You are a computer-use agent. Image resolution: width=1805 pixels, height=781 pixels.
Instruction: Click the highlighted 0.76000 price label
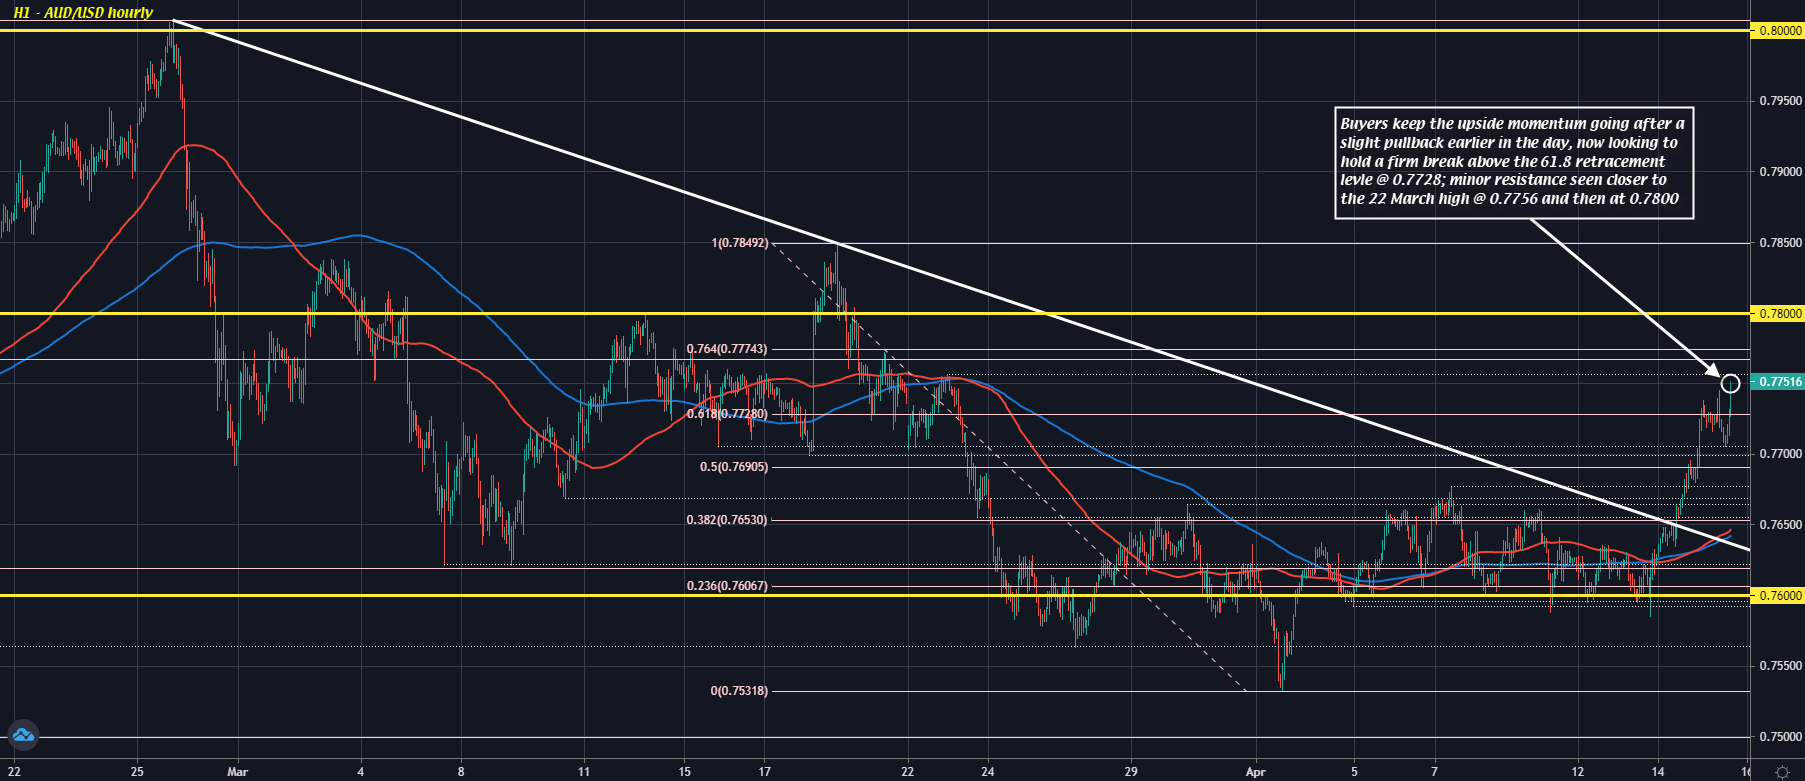coord(1779,596)
